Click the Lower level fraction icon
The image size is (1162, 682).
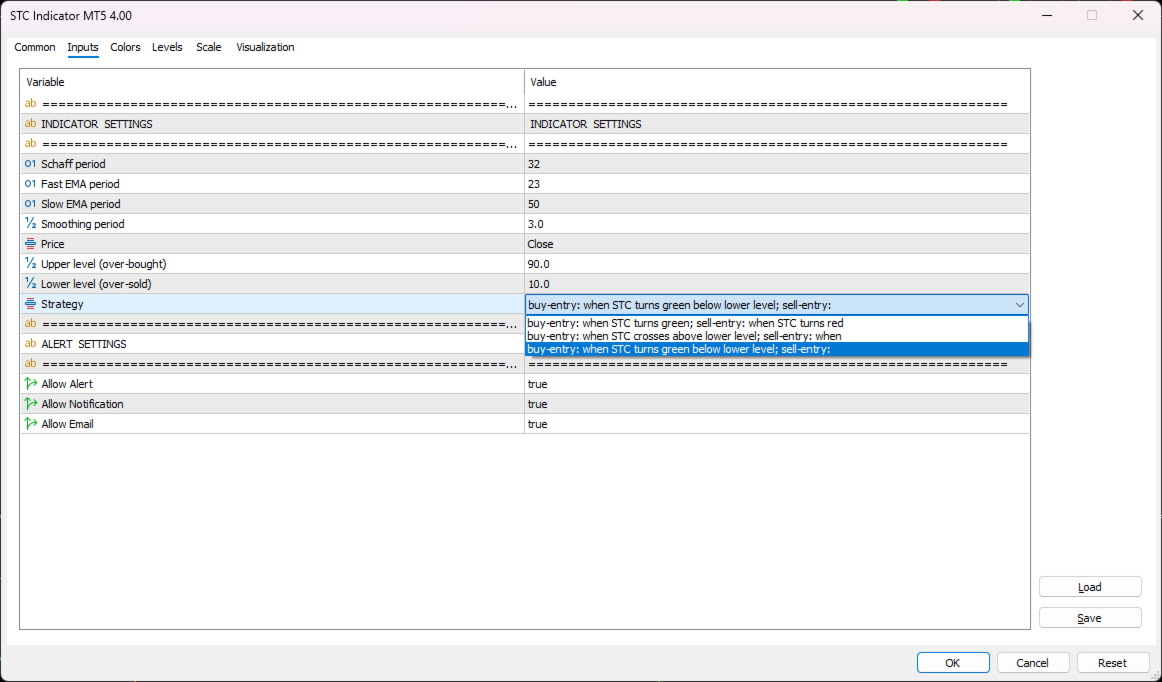(x=30, y=284)
